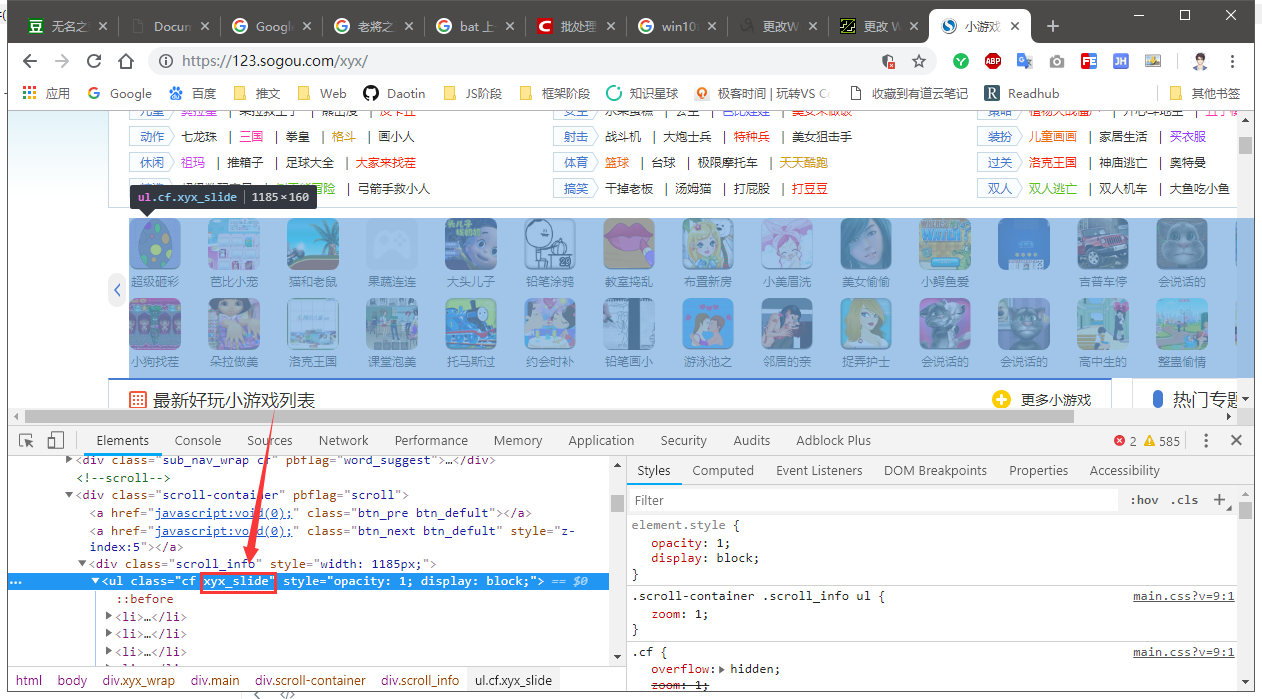Open the Adblock Plus extension icon
This screenshot has height=699, width=1262.
992,62
